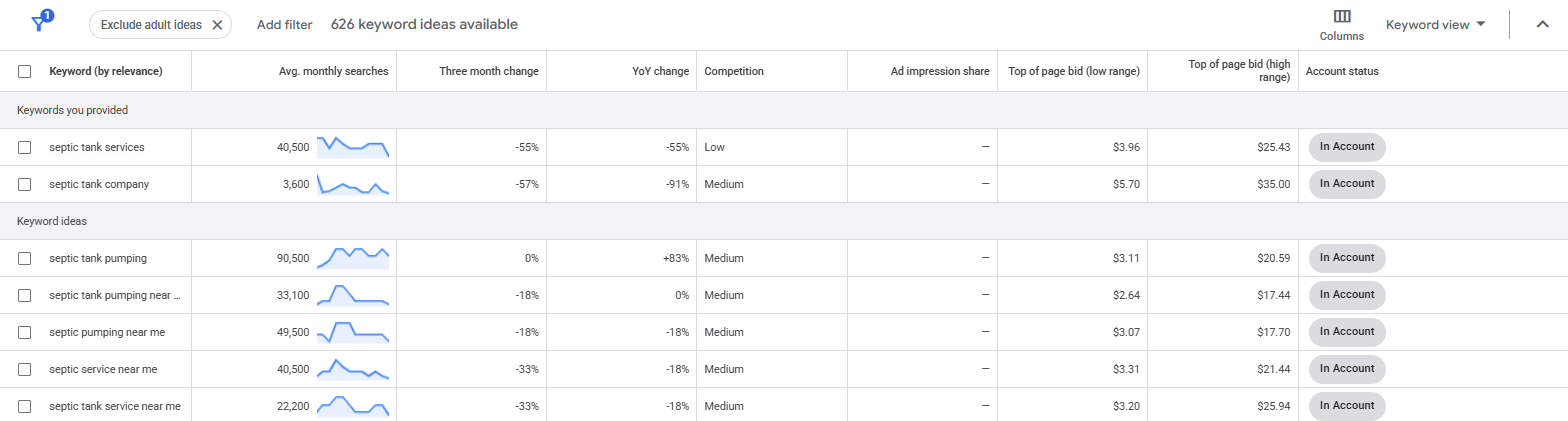Sort by YoY change column header
Viewport: 1568px width, 421px height.
coord(661,72)
